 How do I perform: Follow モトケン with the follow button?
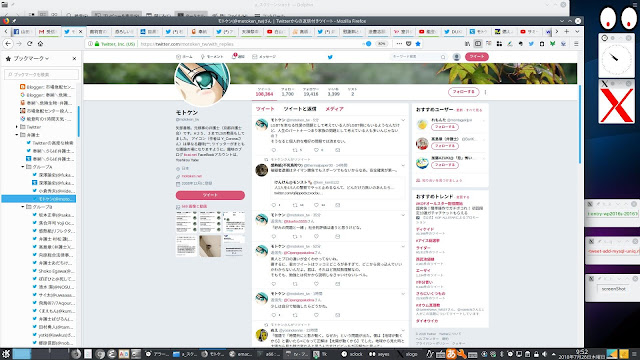pyautogui.click(x=463, y=92)
